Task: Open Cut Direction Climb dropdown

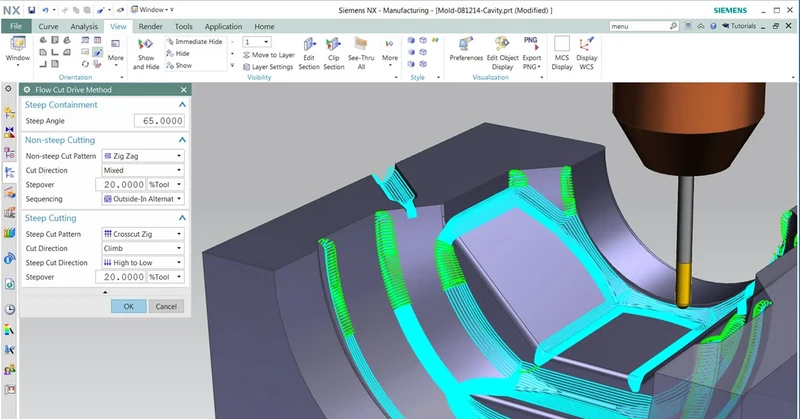Action: point(143,249)
